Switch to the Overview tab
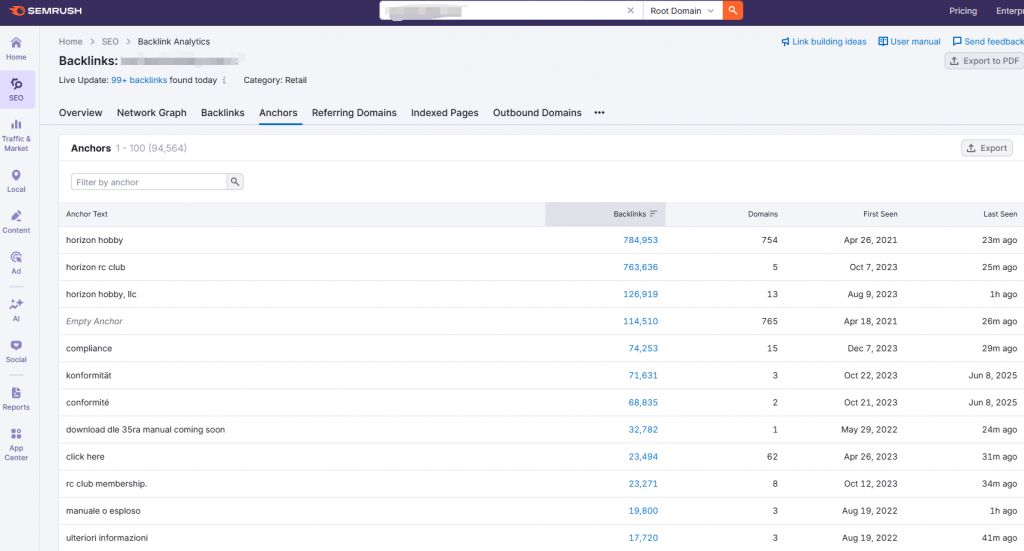 [80, 112]
